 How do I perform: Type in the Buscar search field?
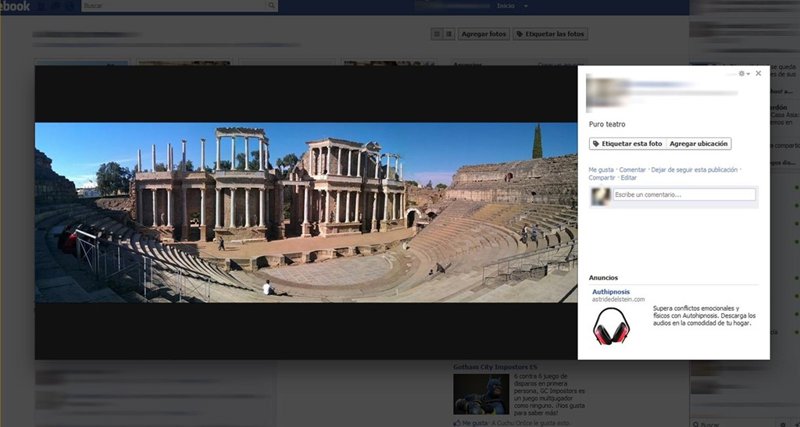pos(170,6)
